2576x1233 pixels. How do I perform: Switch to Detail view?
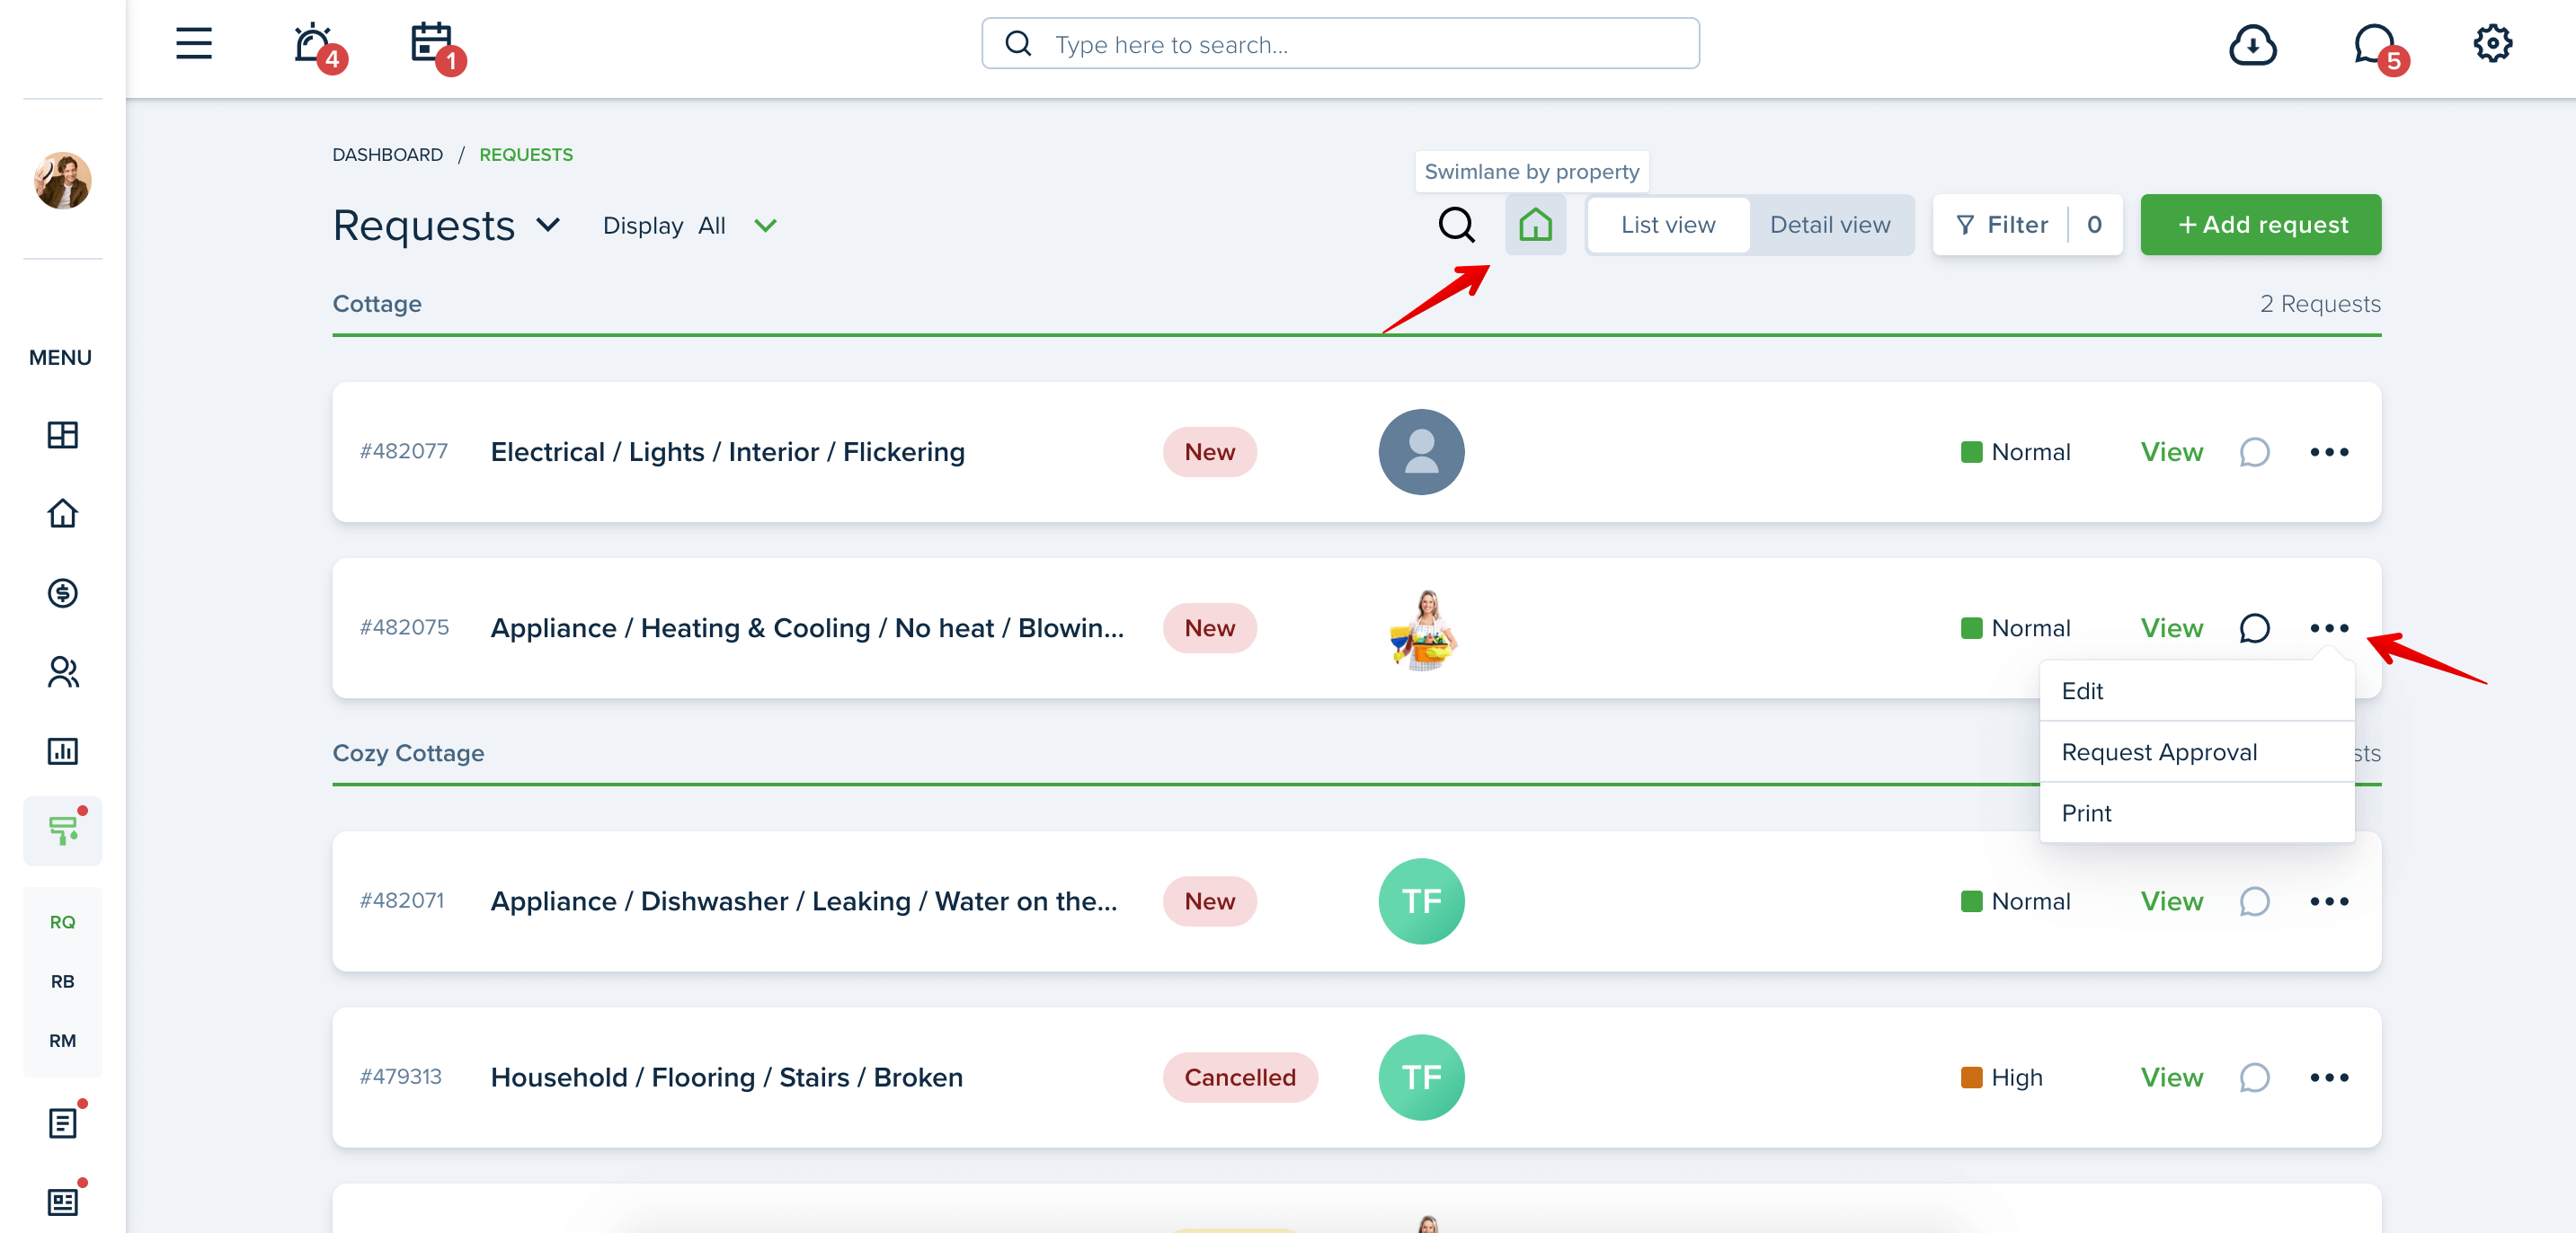coord(1829,225)
